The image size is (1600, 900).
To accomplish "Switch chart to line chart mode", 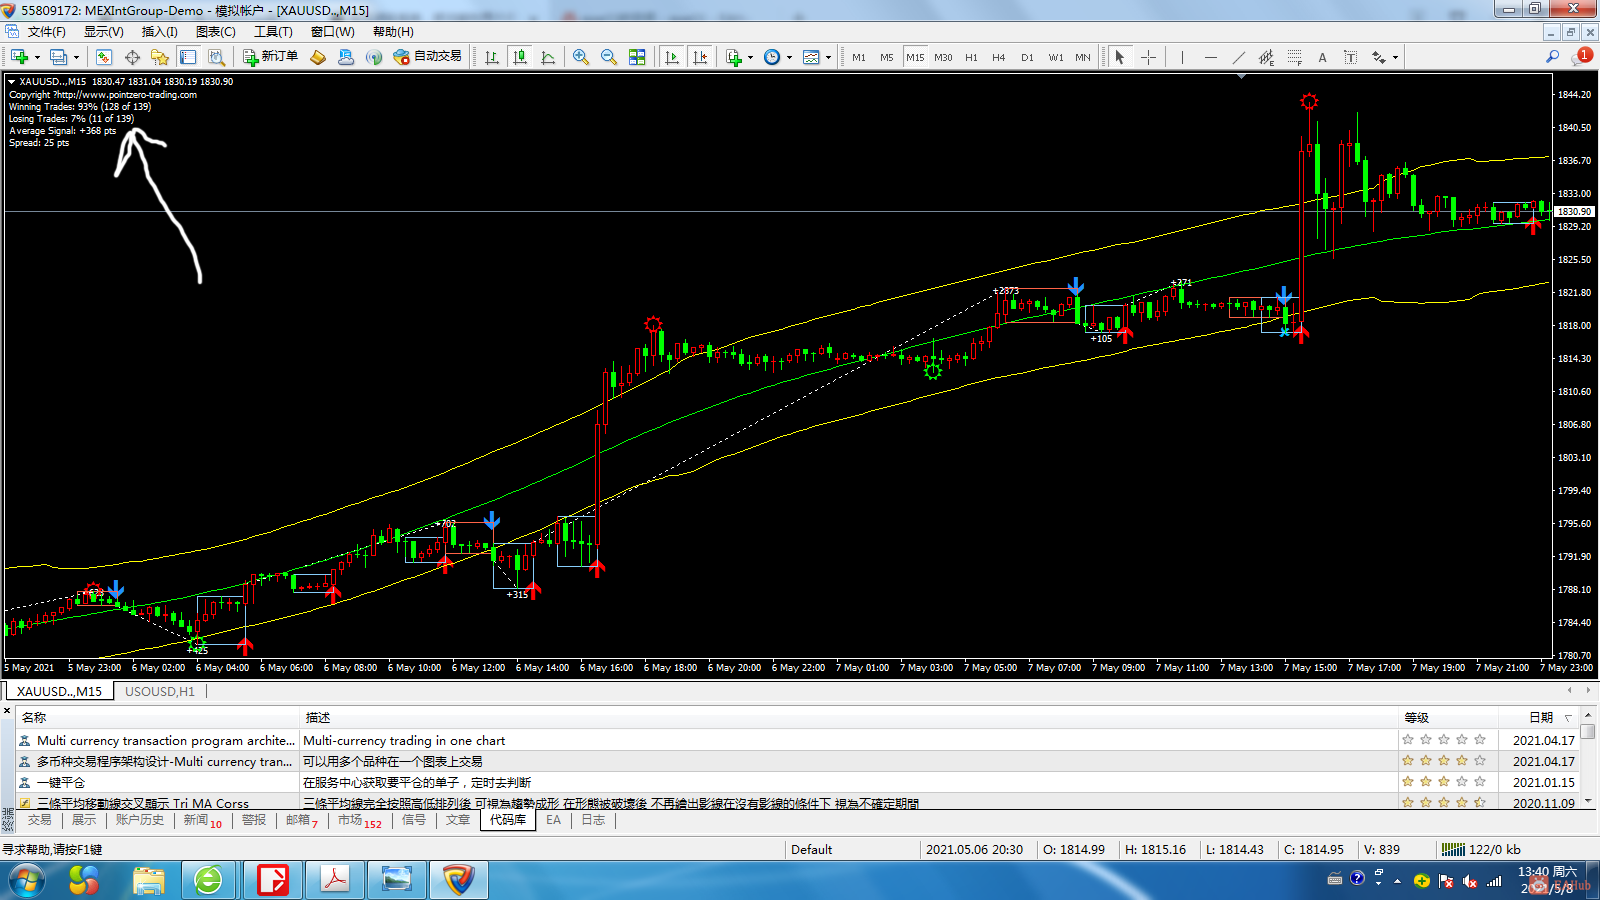I will click(x=548, y=57).
